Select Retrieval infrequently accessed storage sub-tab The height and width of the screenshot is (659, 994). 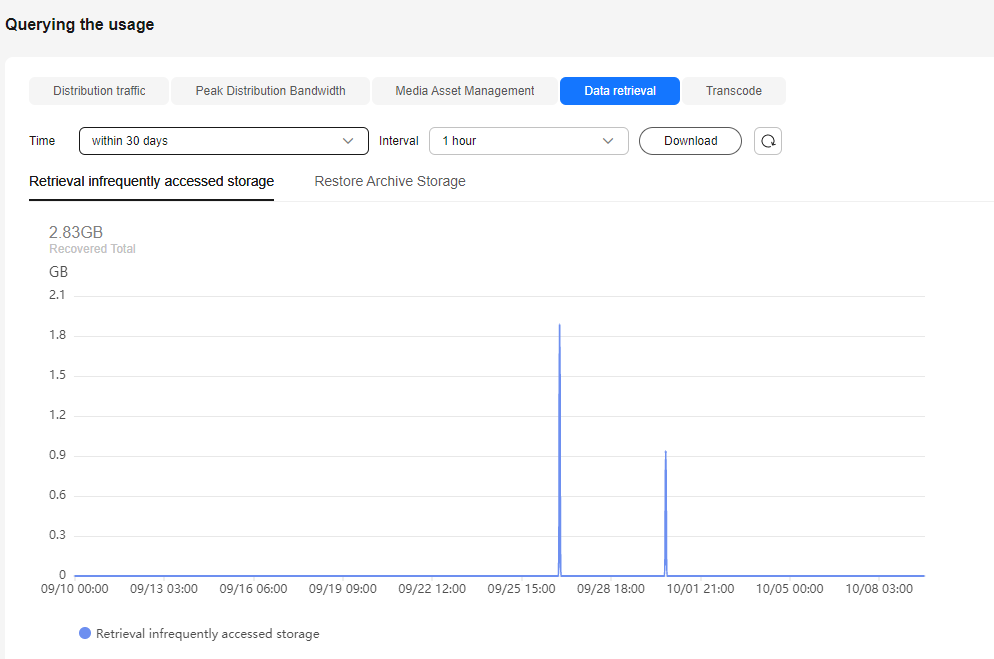(x=152, y=181)
